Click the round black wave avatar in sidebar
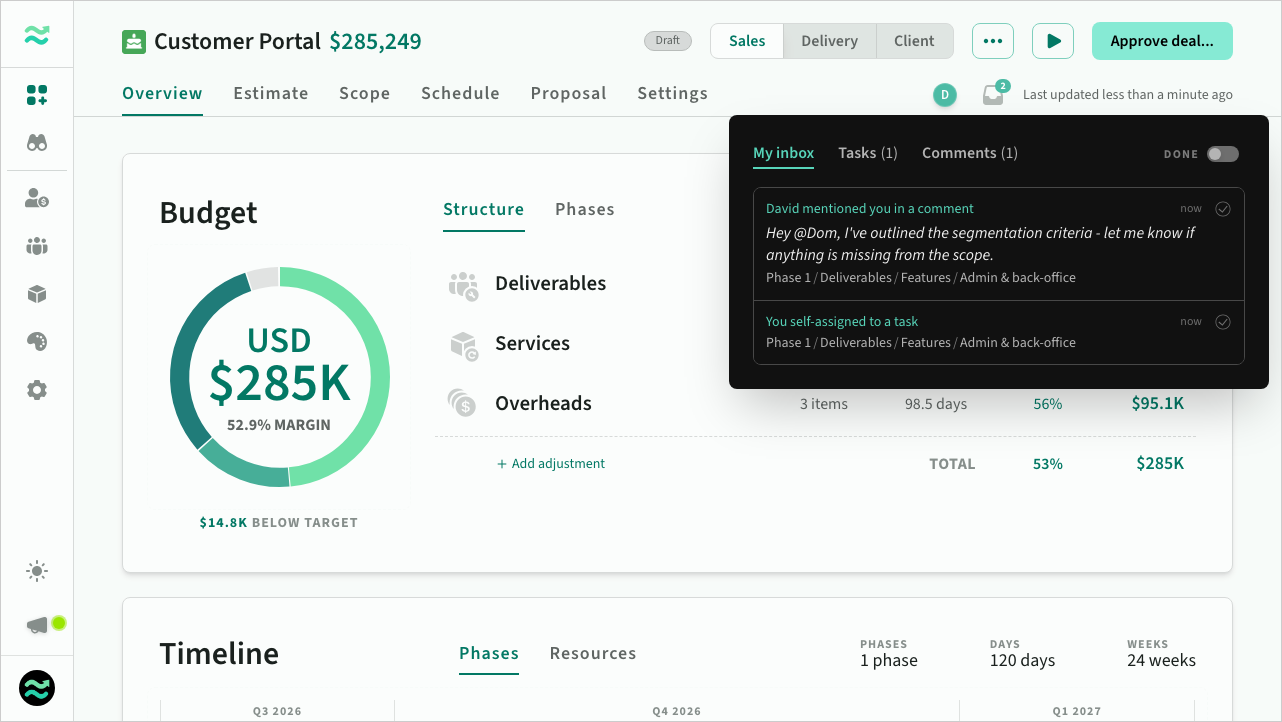The image size is (1282, 722). pos(37,688)
